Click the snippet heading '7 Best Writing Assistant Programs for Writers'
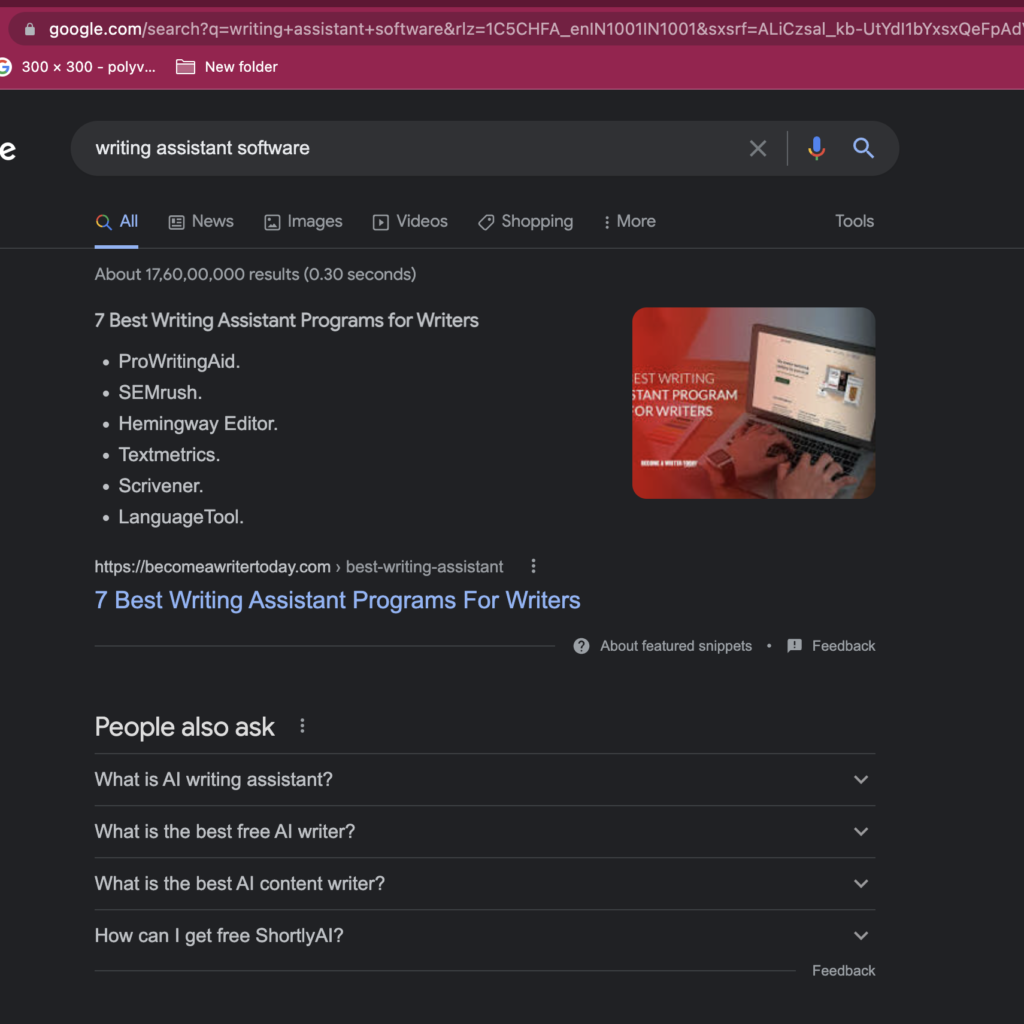This screenshot has height=1024, width=1024. 287,321
